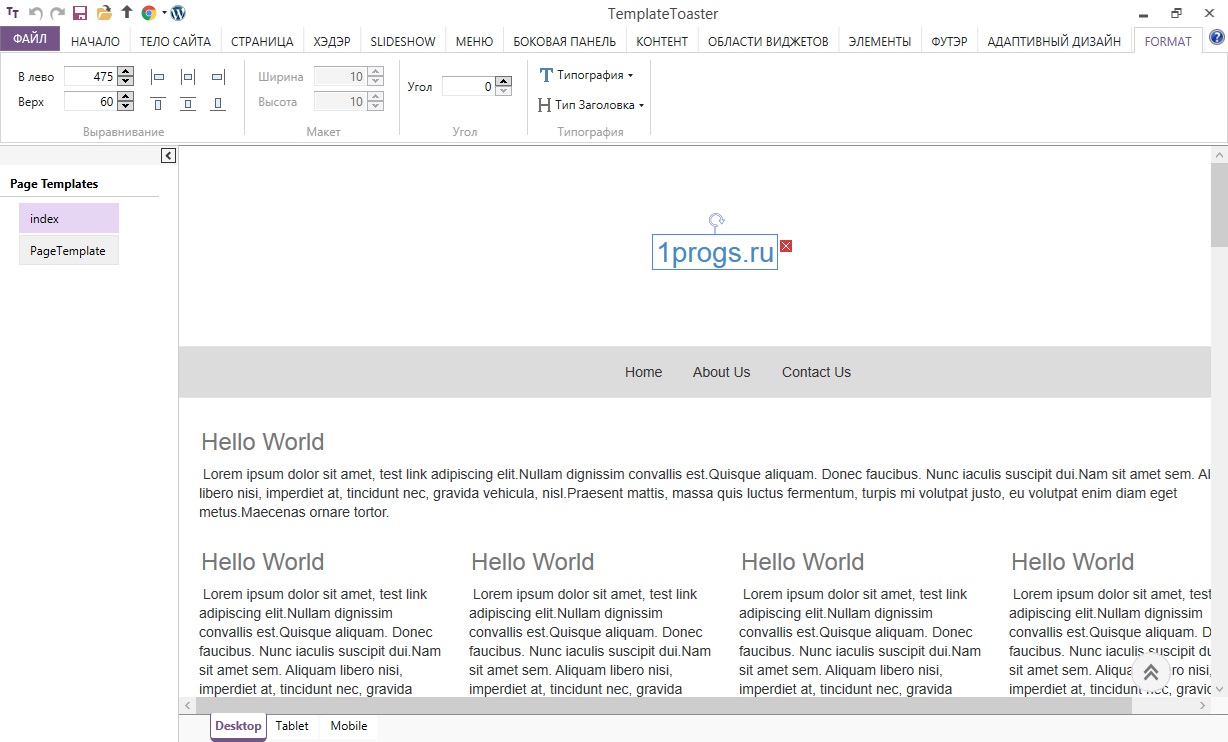Click the rotate handle above the logo
1228x742 pixels.
click(x=716, y=220)
